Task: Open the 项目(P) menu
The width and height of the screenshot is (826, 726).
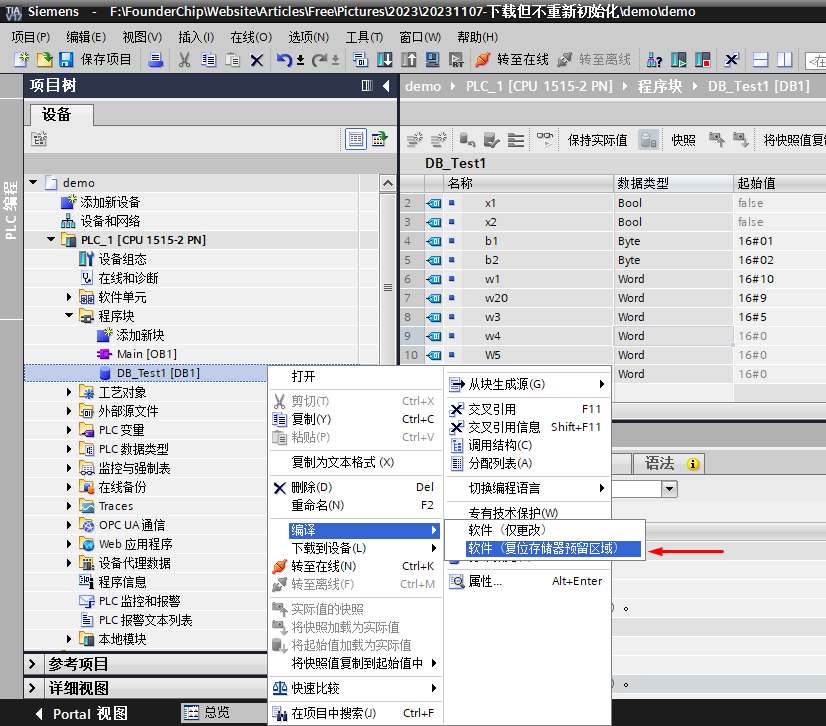Action: pos(31,37)
